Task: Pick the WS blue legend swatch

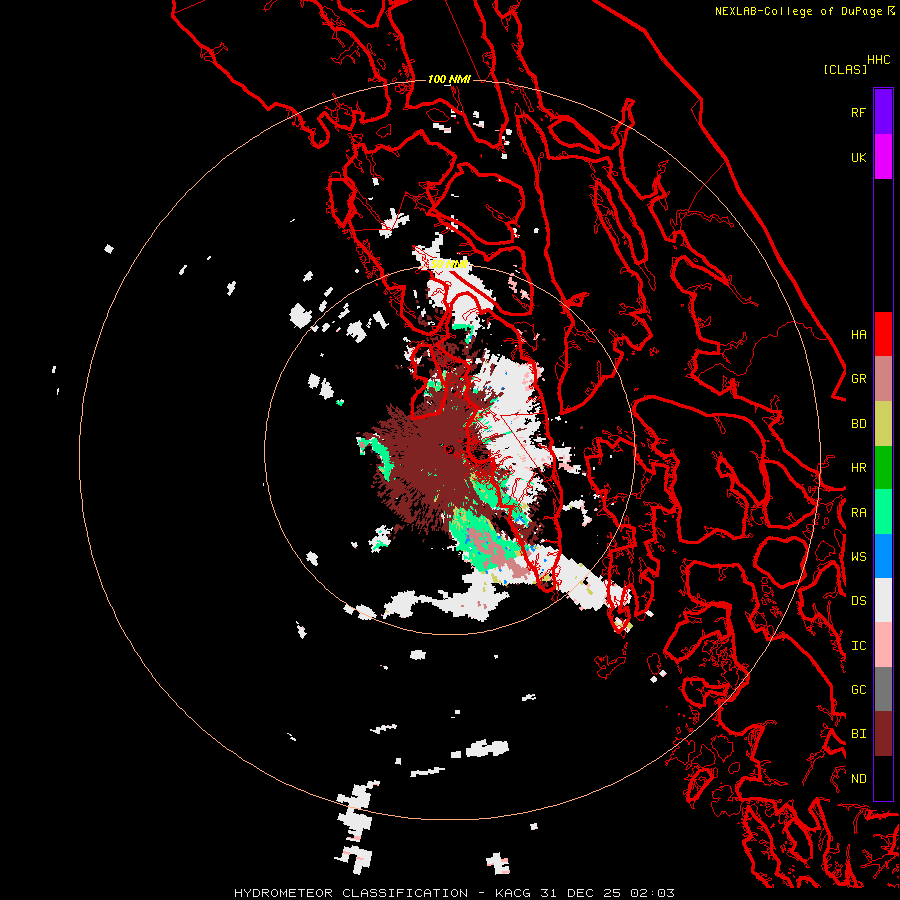Action: coord(883,556)
